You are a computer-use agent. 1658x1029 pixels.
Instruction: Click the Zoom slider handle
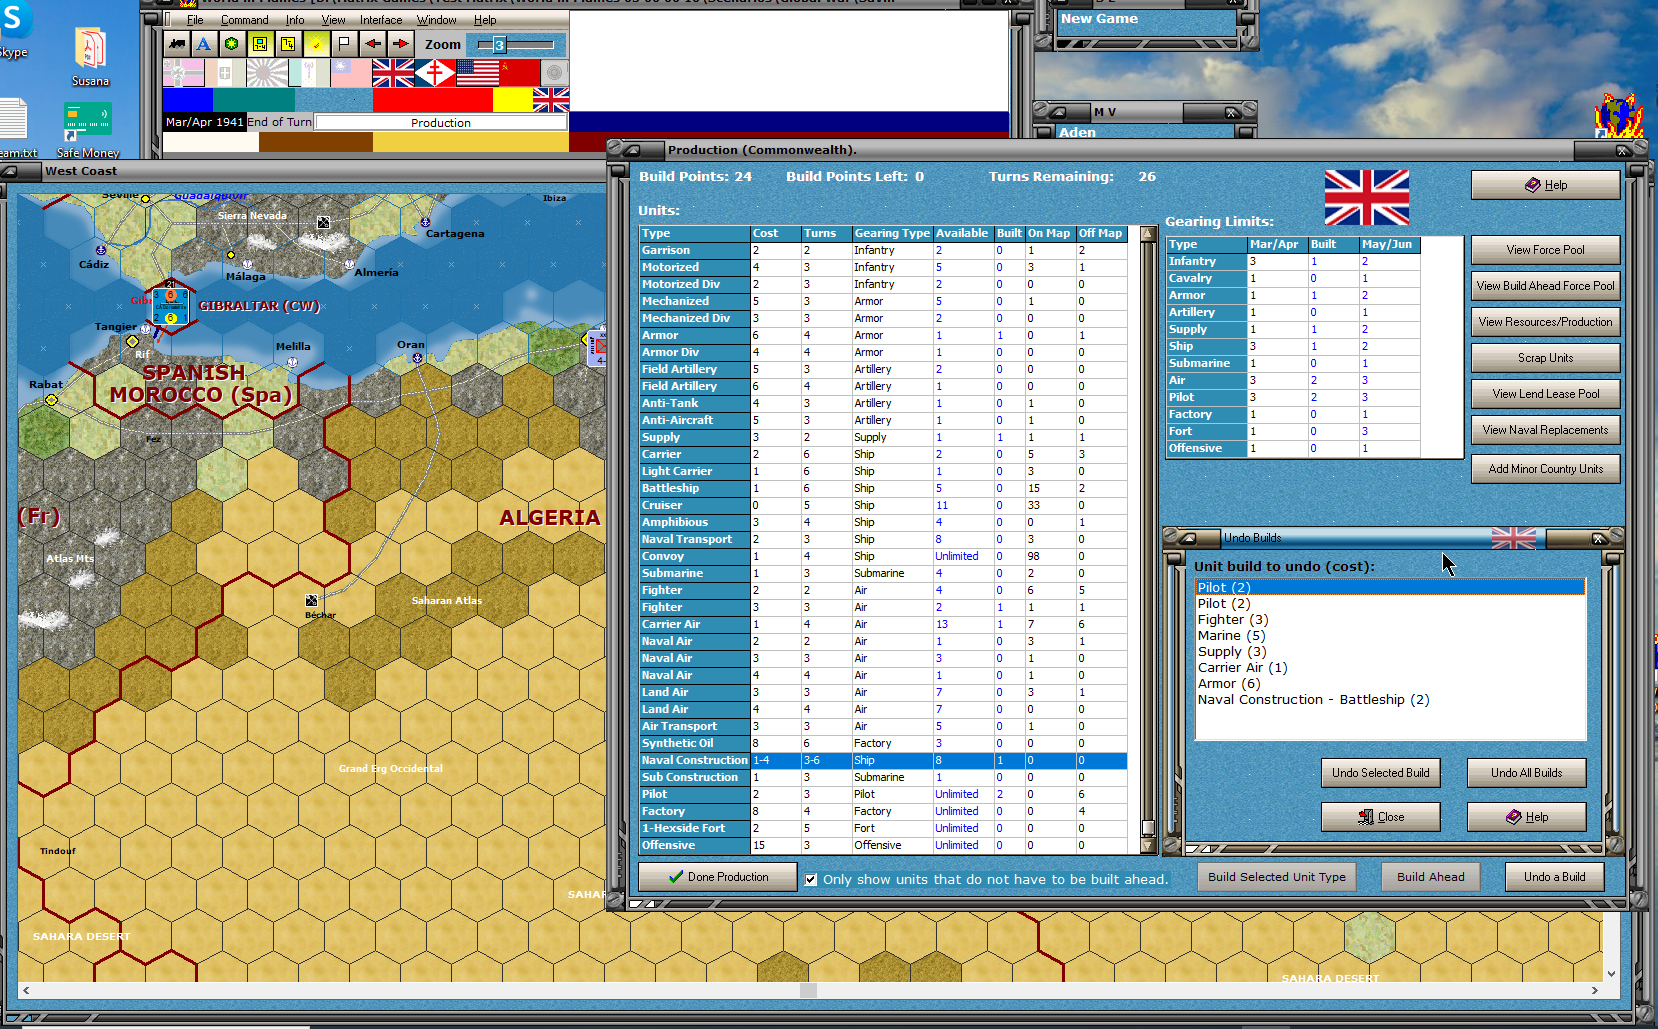[499, 45]
